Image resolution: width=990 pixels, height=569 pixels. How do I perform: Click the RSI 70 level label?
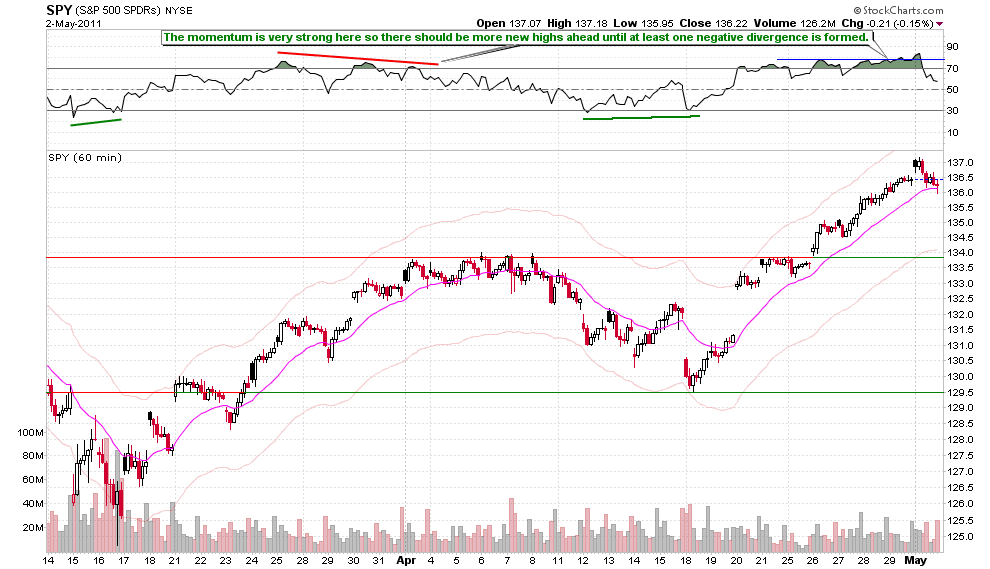[951, 68]
